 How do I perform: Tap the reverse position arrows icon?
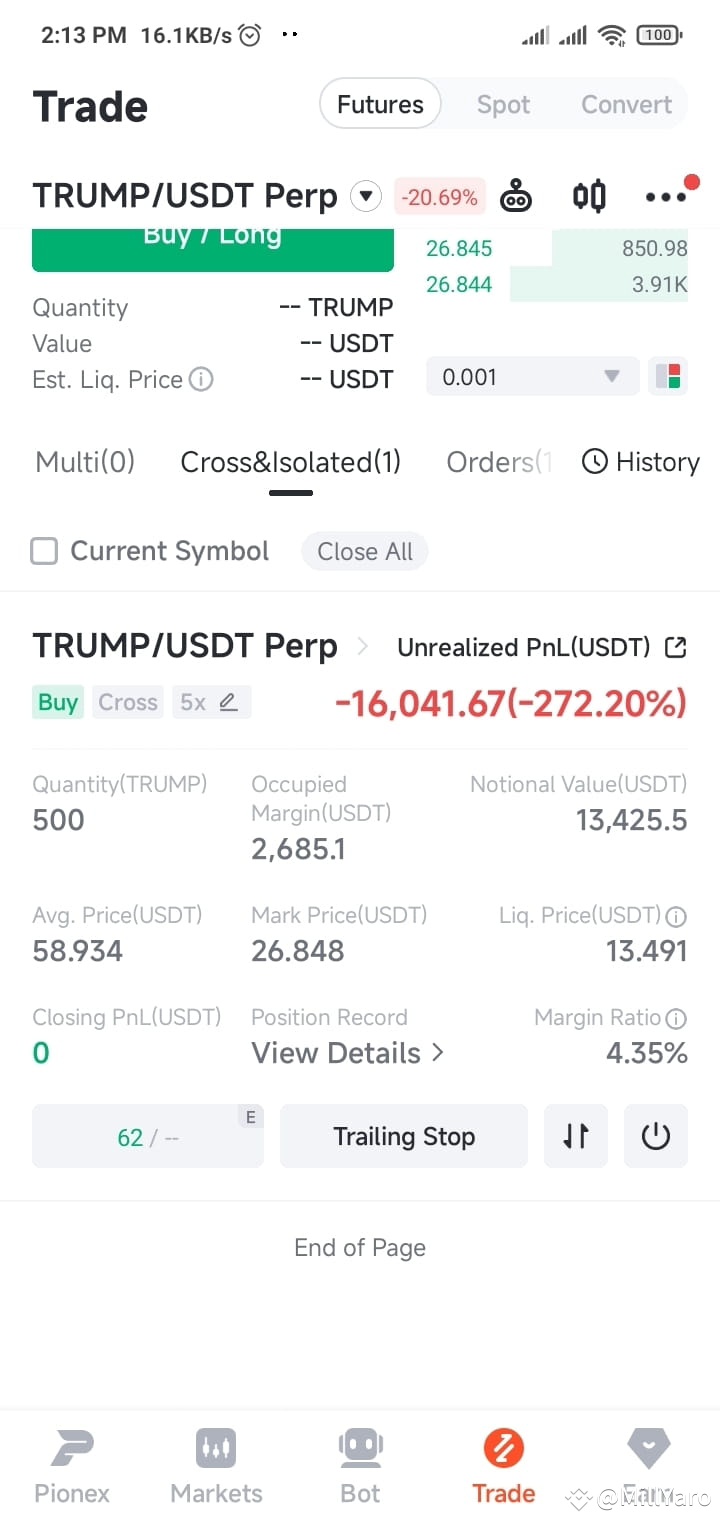click(x=576, y=1136)
